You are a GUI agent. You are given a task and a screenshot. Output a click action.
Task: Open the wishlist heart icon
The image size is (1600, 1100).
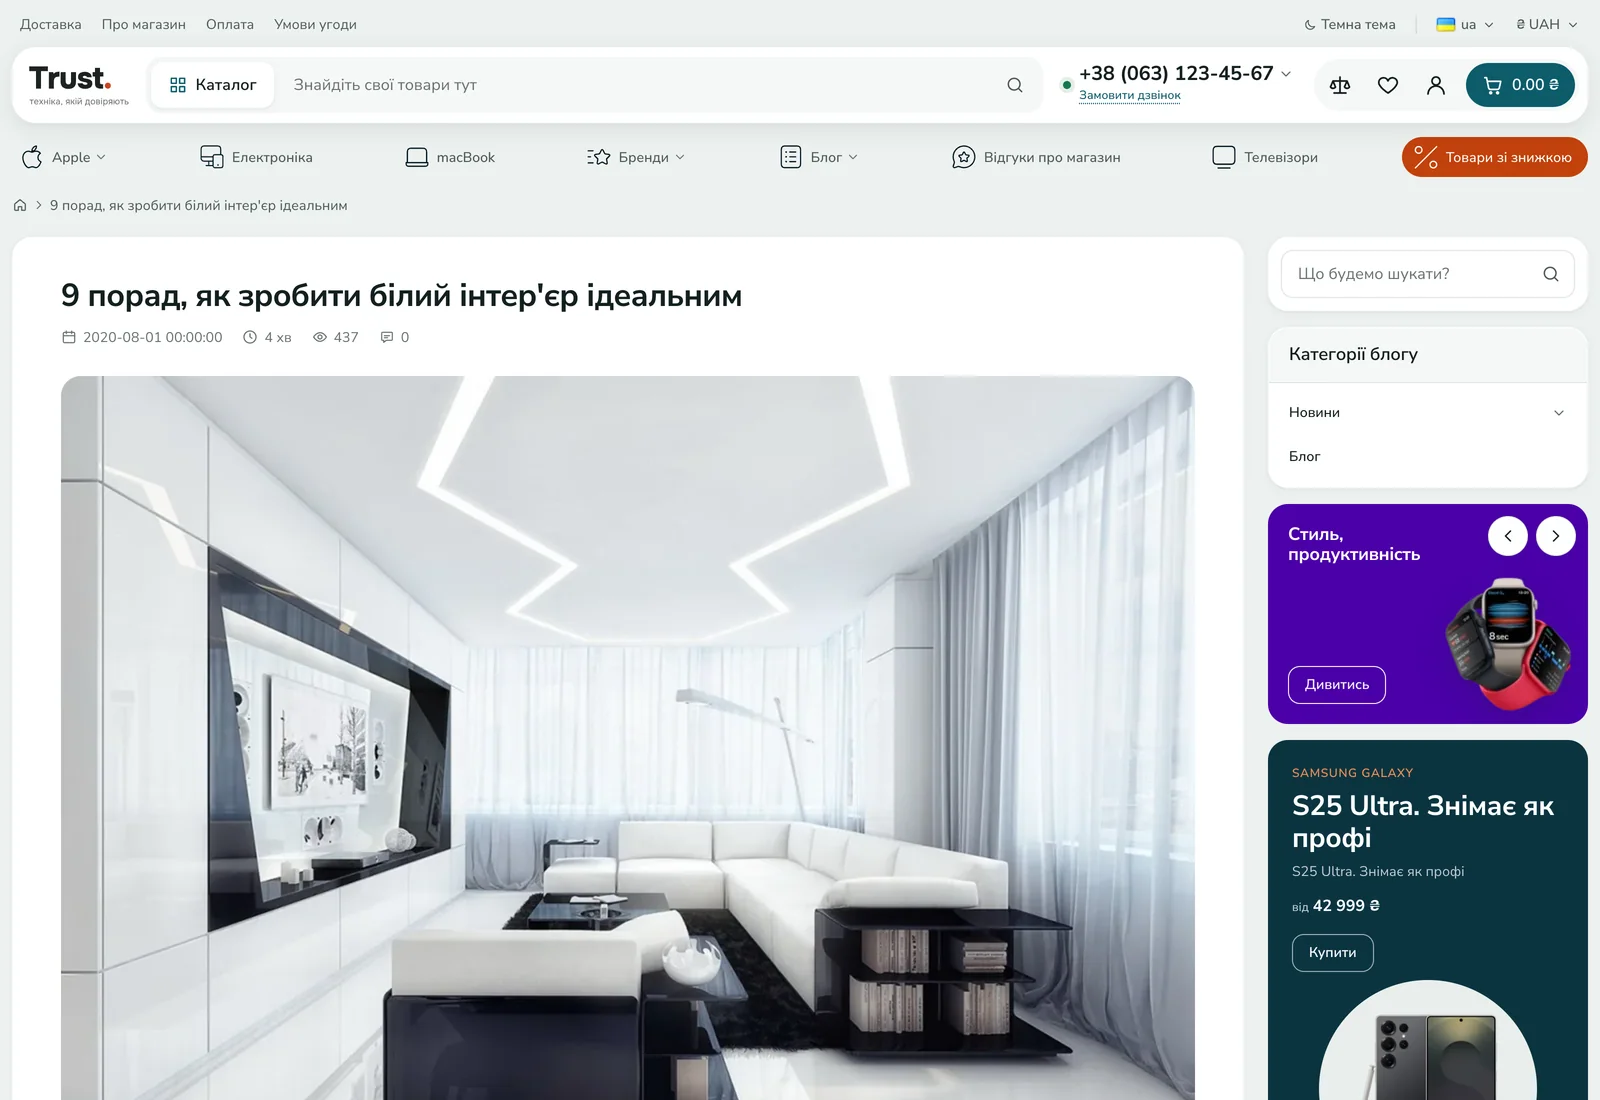1388,85
